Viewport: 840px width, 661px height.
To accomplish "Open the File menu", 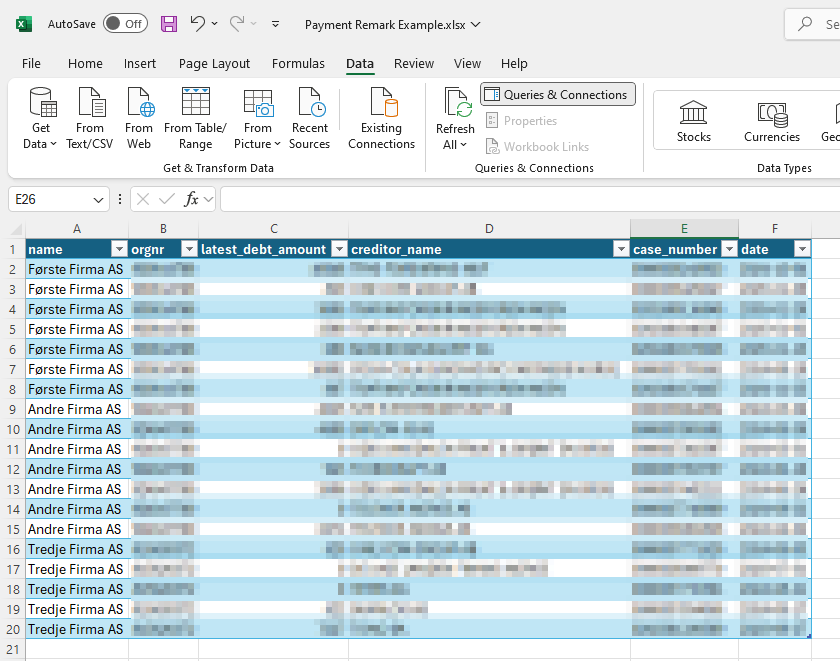I will [x=31, y=63].
